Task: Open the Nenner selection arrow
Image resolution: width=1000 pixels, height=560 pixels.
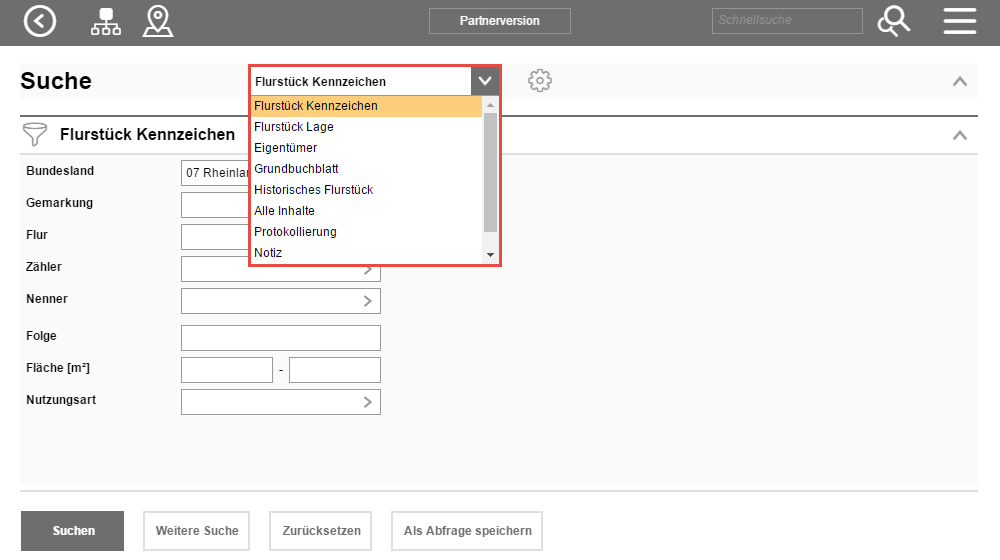Action: [x=367, y=301]
